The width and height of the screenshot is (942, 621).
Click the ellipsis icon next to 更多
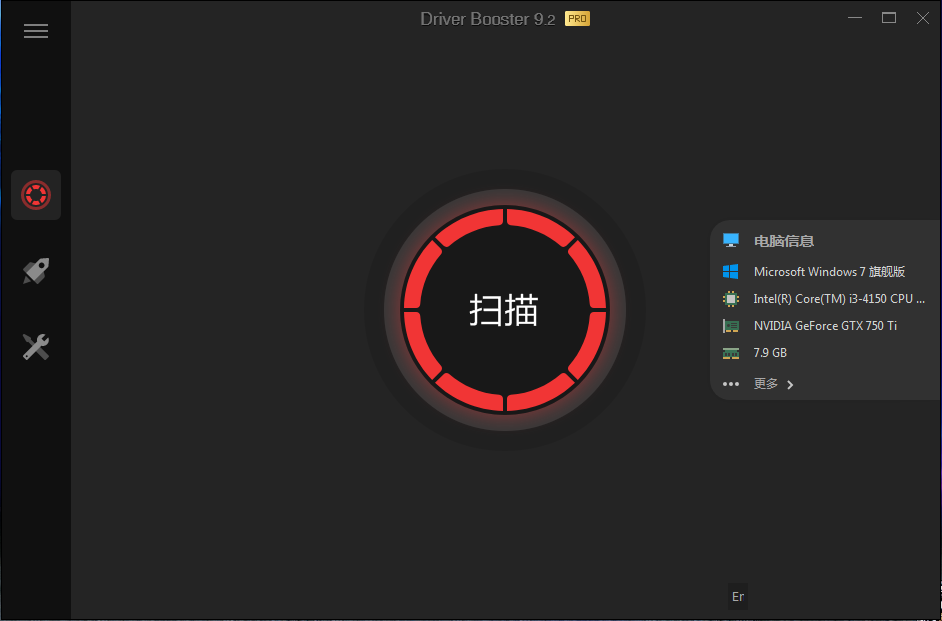point(731,383)
